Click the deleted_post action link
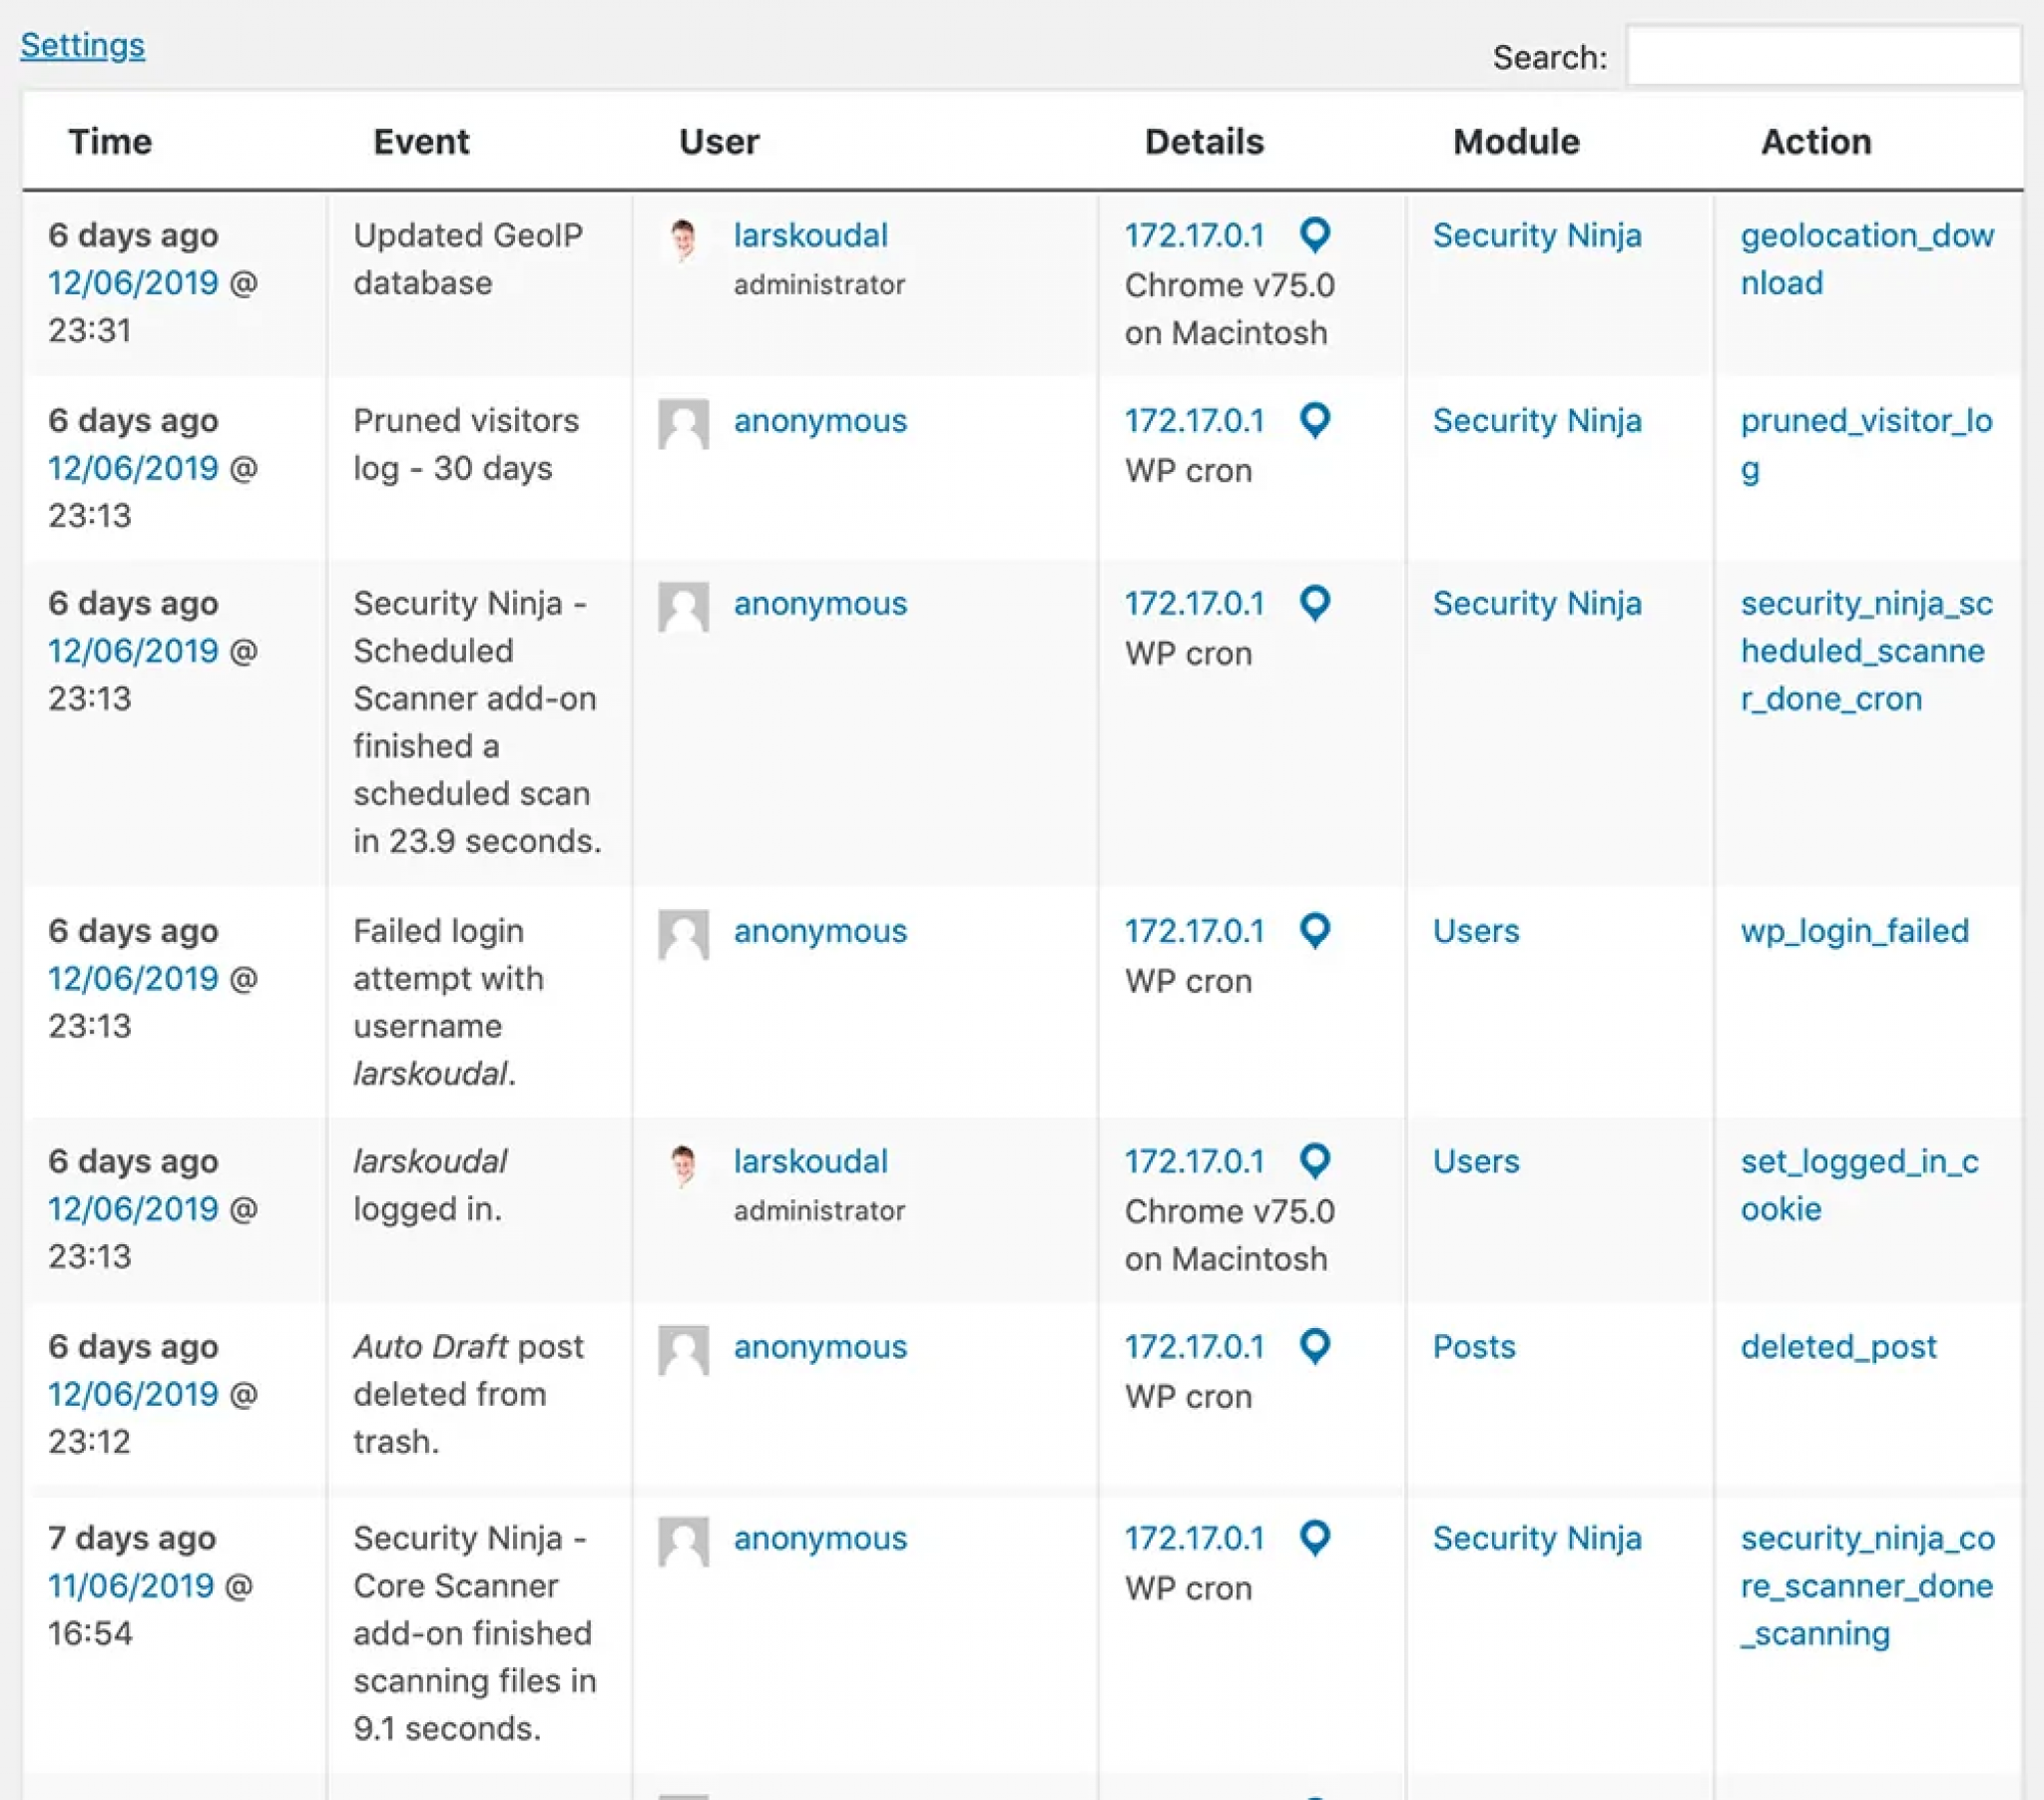 (x=1839, y=1347)
